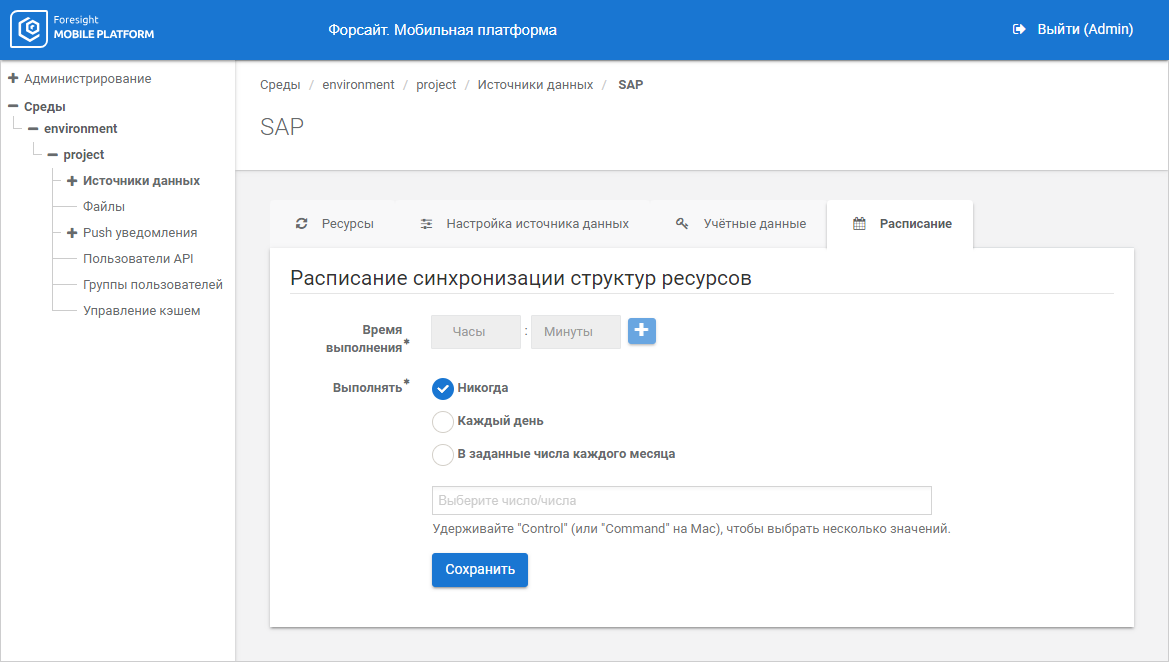Choose В заданные числа каждого месяца option
Screen dimensions: 1169x662
(x=443, y=454)
